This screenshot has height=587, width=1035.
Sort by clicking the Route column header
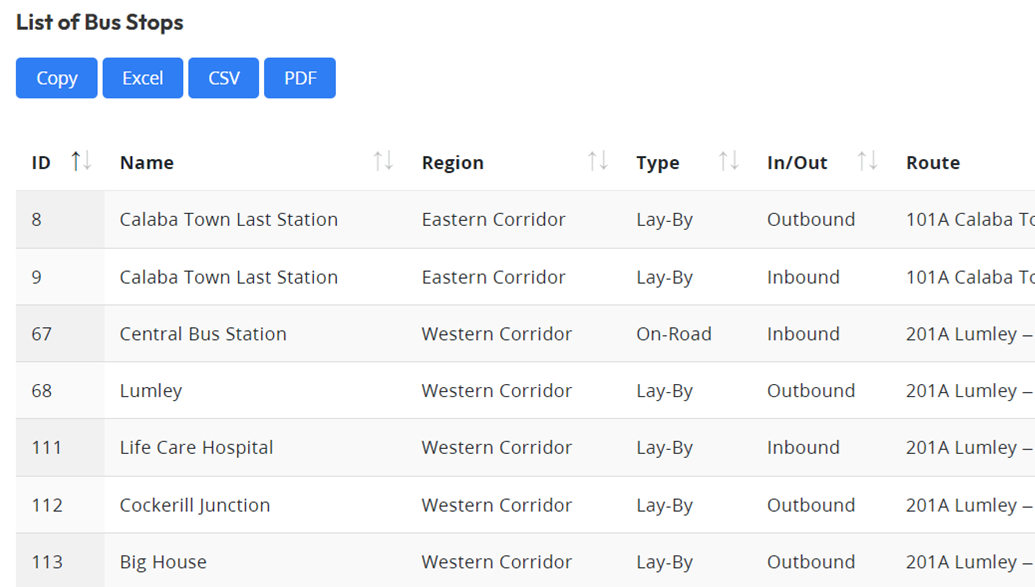pyautogui.click(x=932, y=162)
